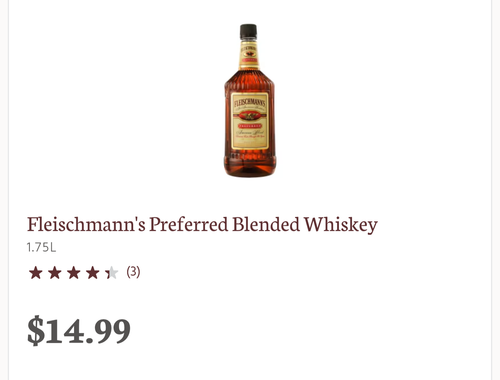Viewport: 500px width, 380px height.
Task: Click the word Whiskey in the title
Action: [340, 224]
